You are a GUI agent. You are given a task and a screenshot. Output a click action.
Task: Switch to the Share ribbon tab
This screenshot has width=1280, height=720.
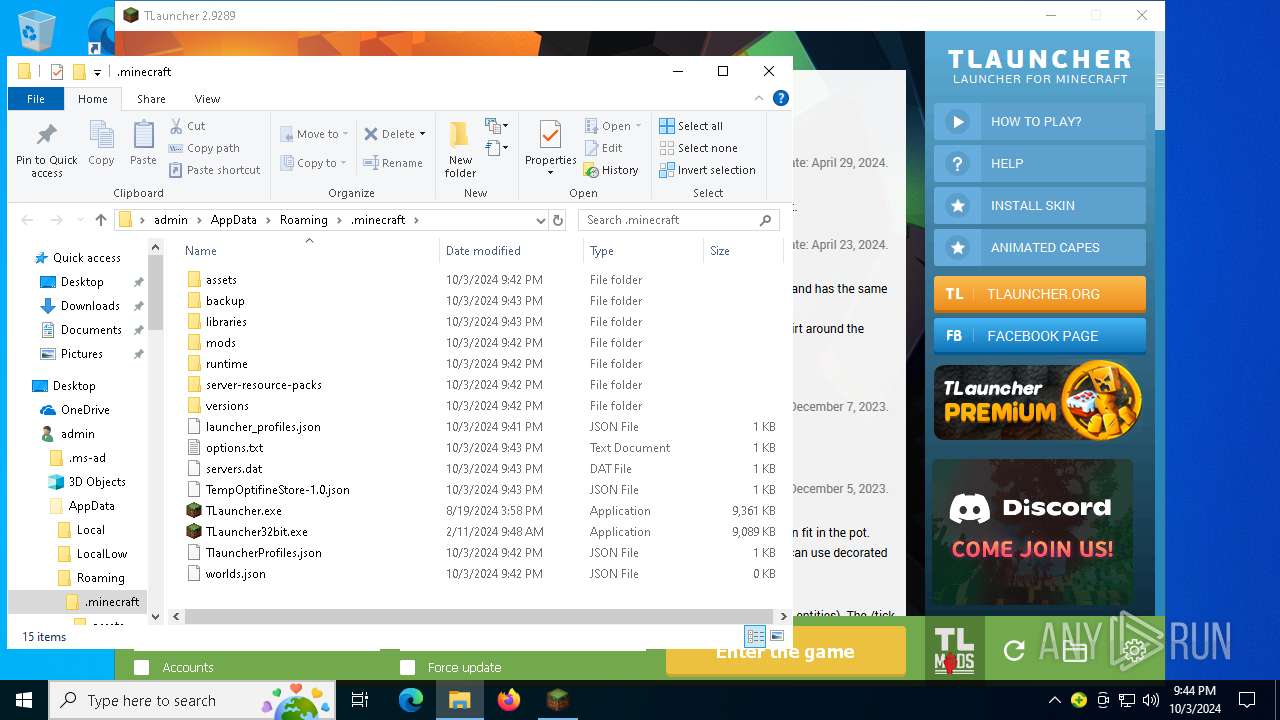pyautogui.click(x=152, y=99)
